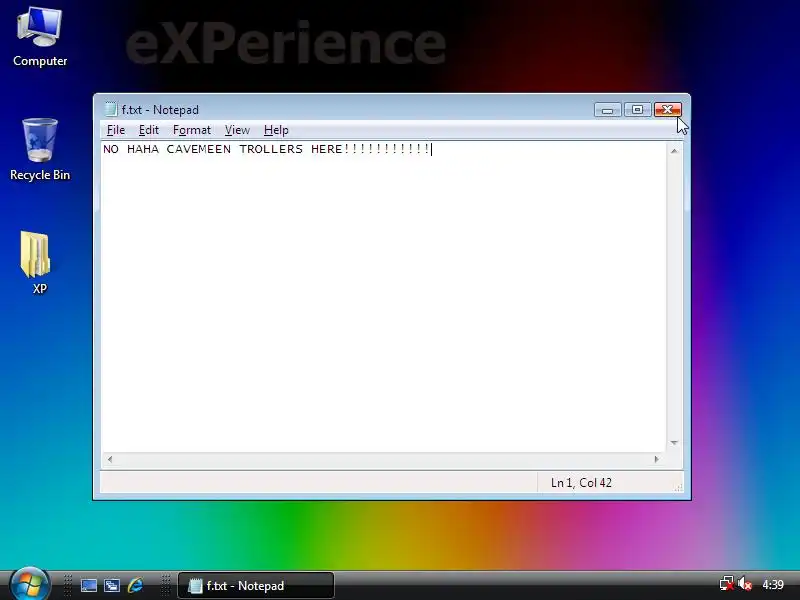Click the word HAHA in text
800x600 pixels.
[x=143, y=149]
